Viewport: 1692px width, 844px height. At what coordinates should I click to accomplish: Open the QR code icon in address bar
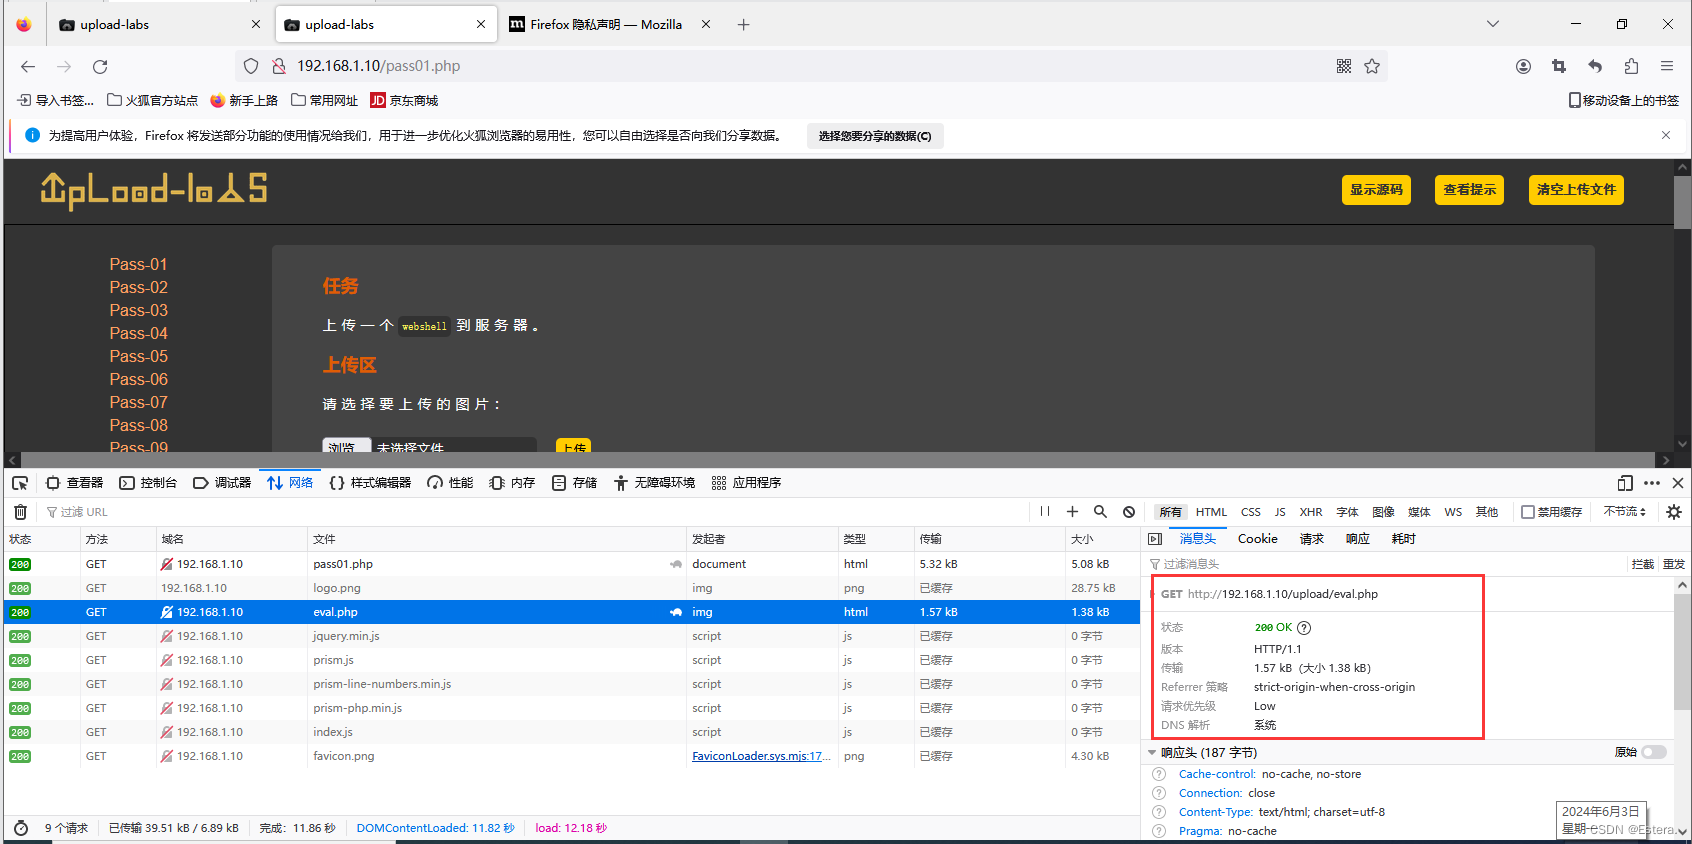click(x=1344, y=66)
